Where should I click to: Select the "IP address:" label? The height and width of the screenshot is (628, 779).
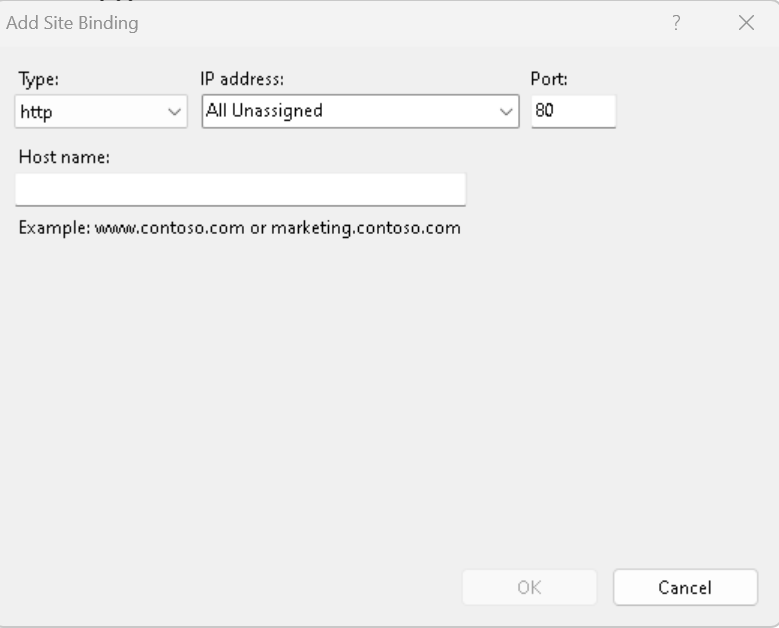pyautogui.click(x=244, y=80)
